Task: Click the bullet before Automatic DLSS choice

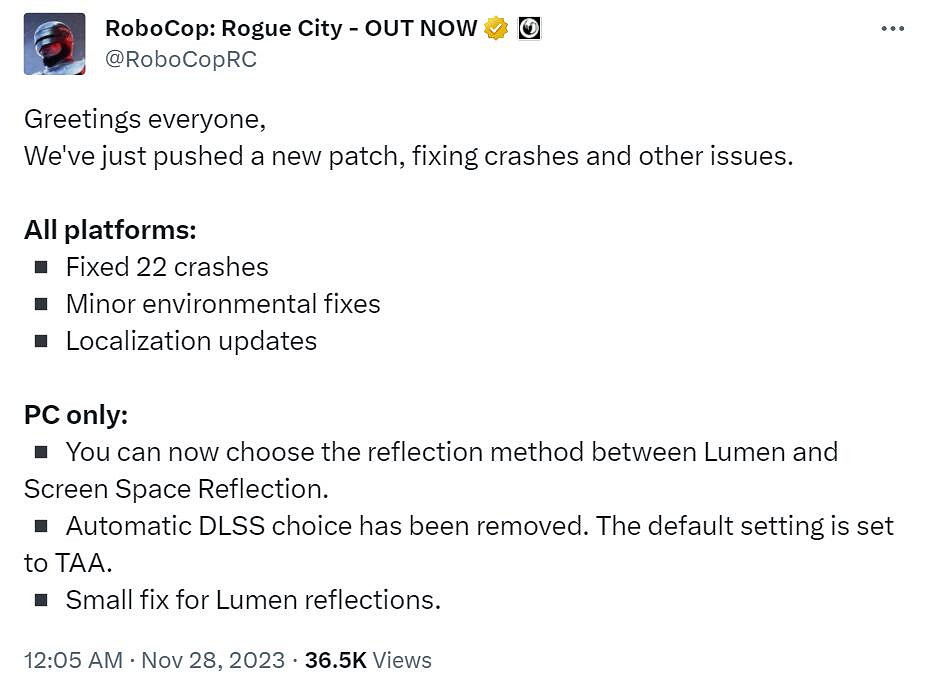Action: click(41, 526)
